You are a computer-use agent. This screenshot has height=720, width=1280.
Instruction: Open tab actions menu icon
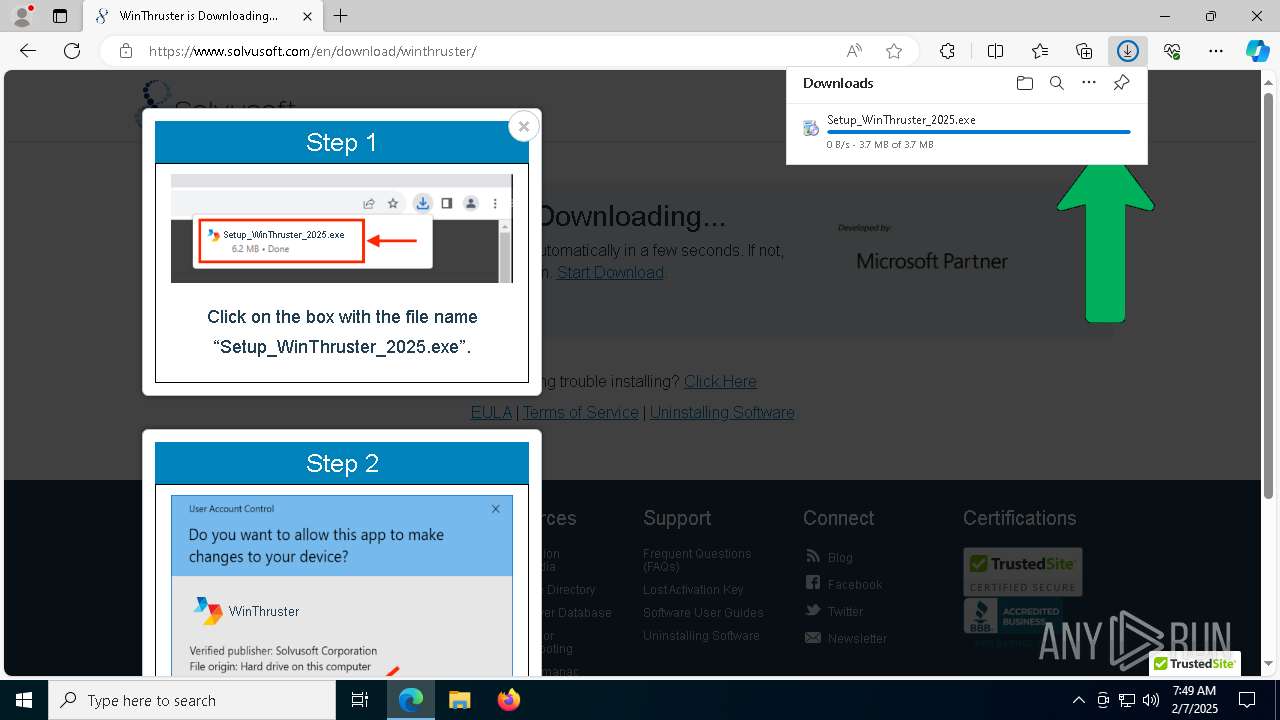coord(60,16)
